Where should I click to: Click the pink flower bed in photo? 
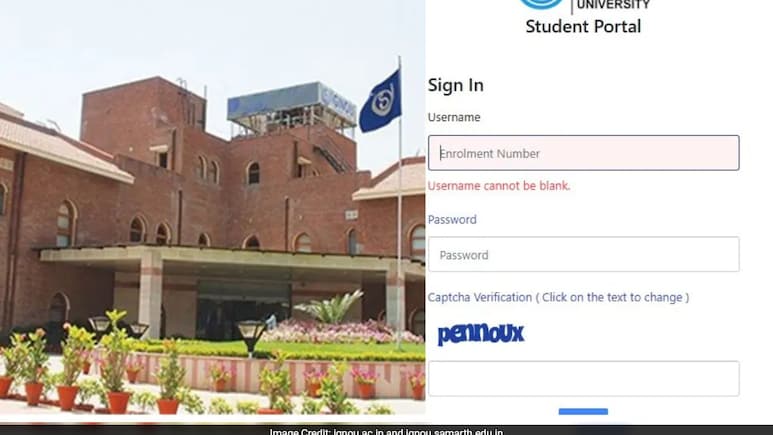tap(340, 331)
